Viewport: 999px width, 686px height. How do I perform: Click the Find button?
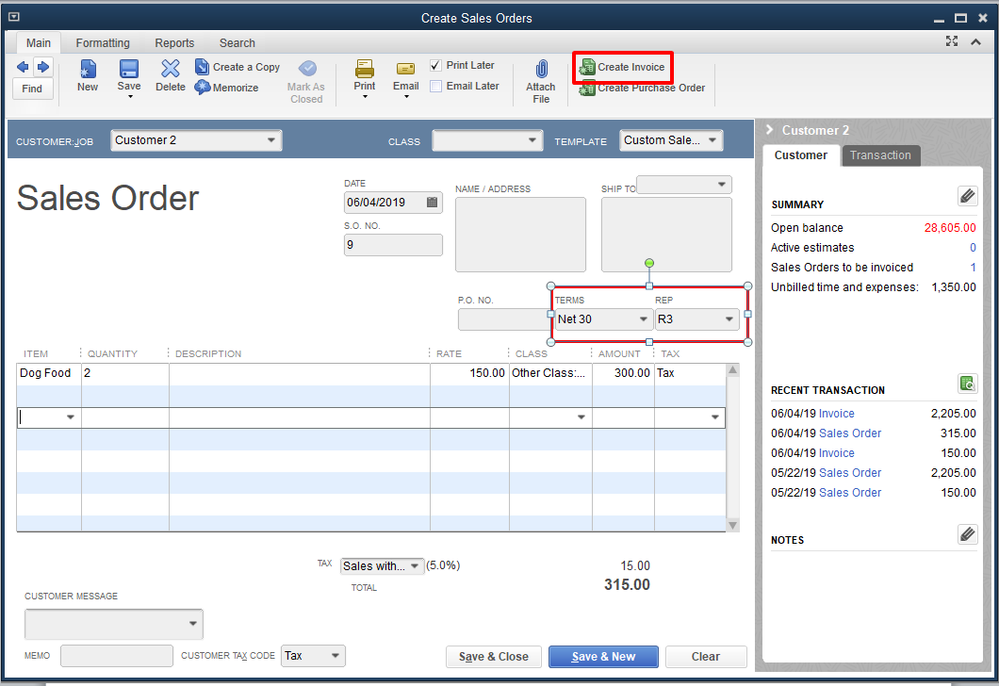32,89
